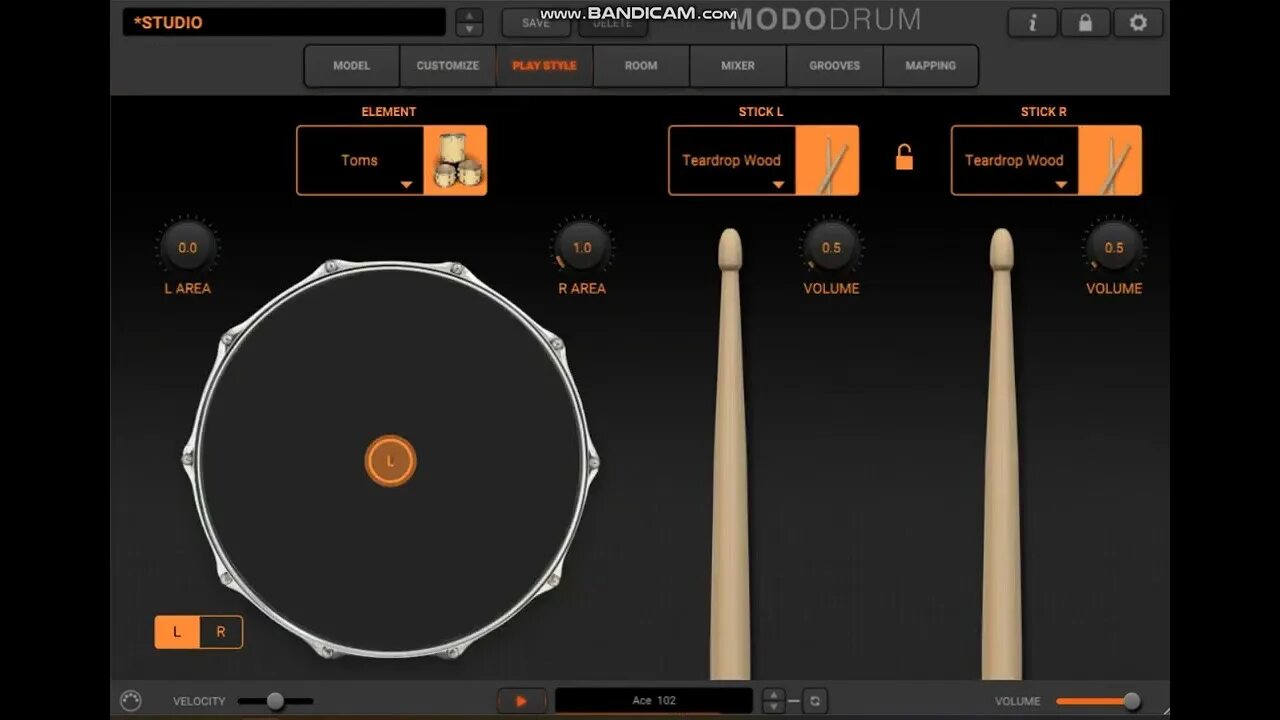Image resolution: width=1280 pixels, height=720 pixels.
Task: Click the Stick L volume knob
Action: coord(831,247)
